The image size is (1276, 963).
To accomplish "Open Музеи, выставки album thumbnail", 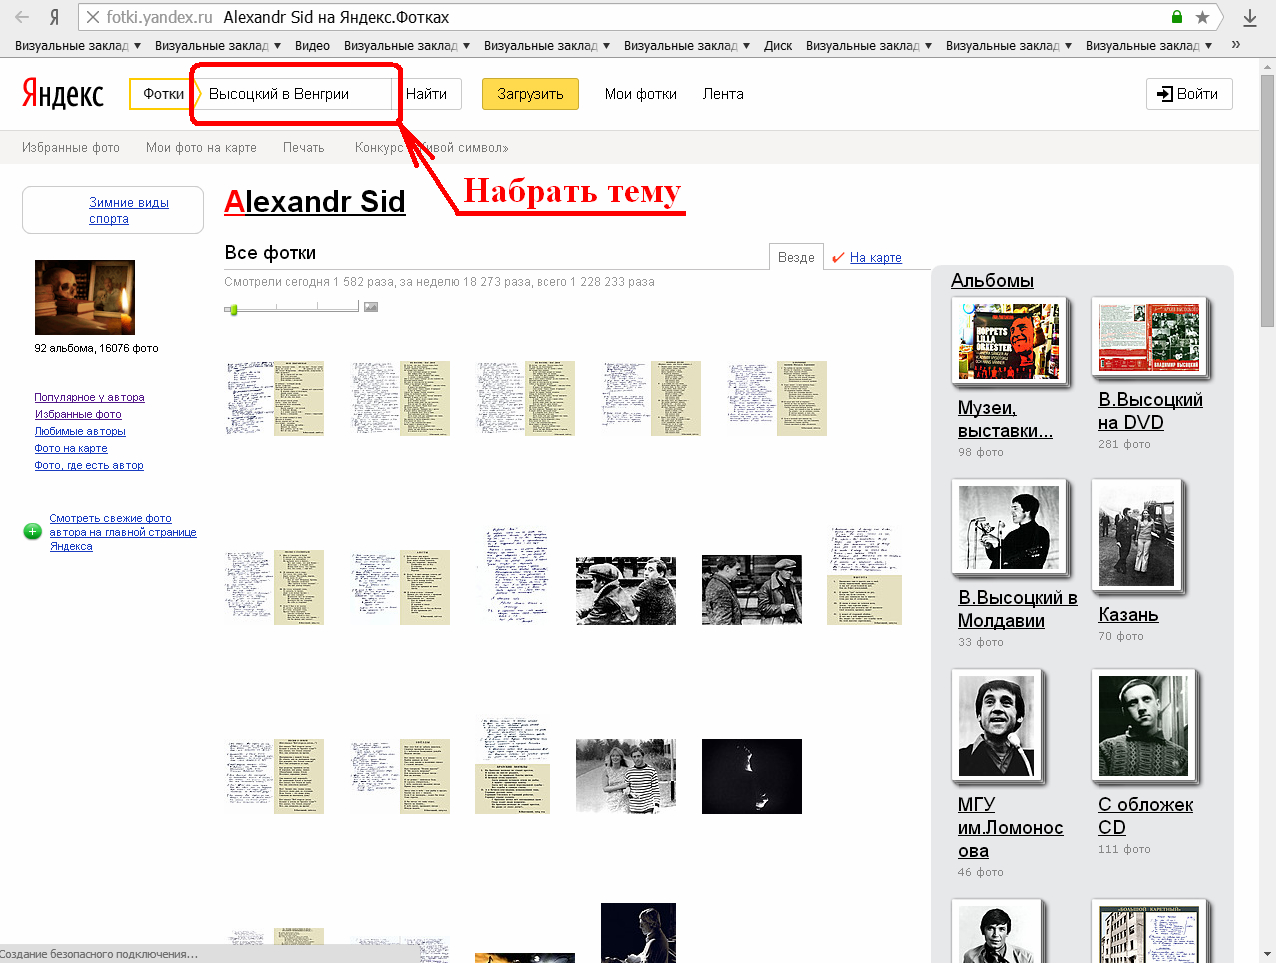I will (1009, 341).
